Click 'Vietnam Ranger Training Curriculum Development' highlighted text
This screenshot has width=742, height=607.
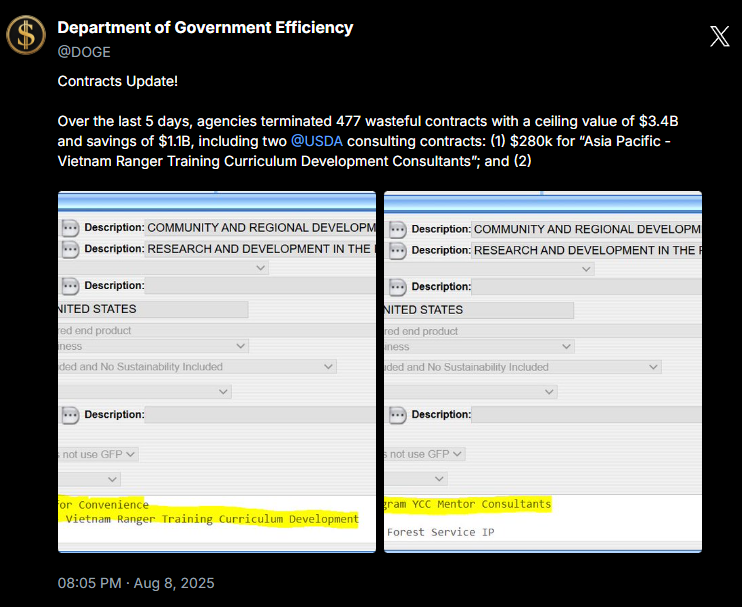[212, 519]
